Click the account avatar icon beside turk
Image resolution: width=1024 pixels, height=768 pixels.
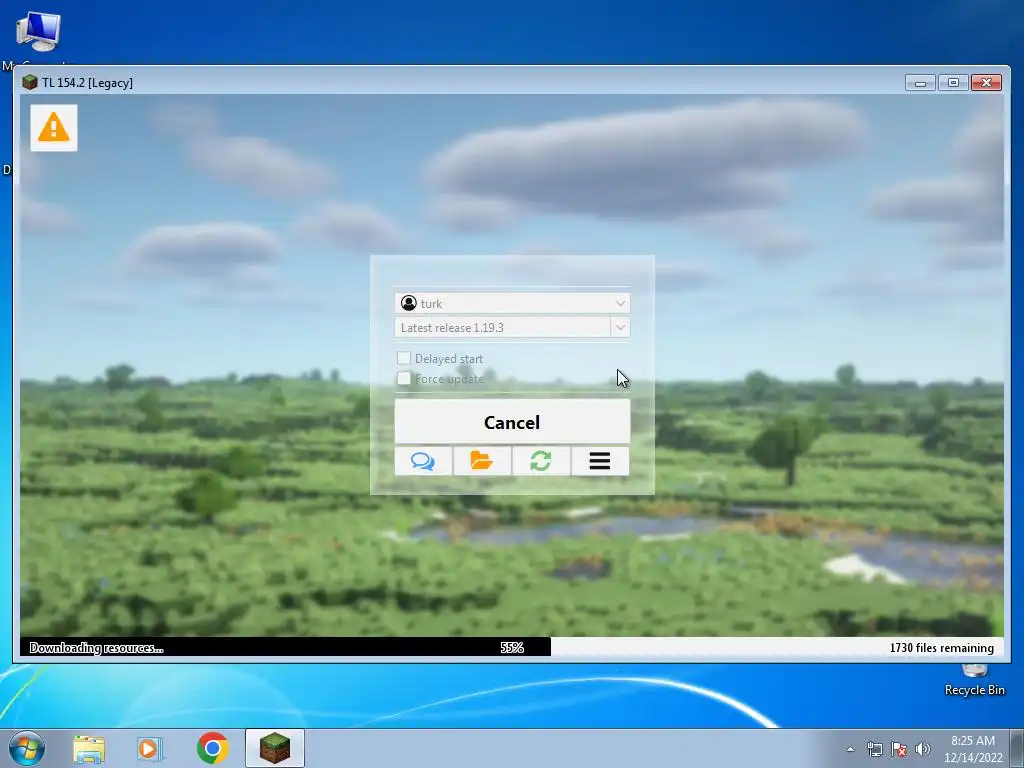[409, 303]
